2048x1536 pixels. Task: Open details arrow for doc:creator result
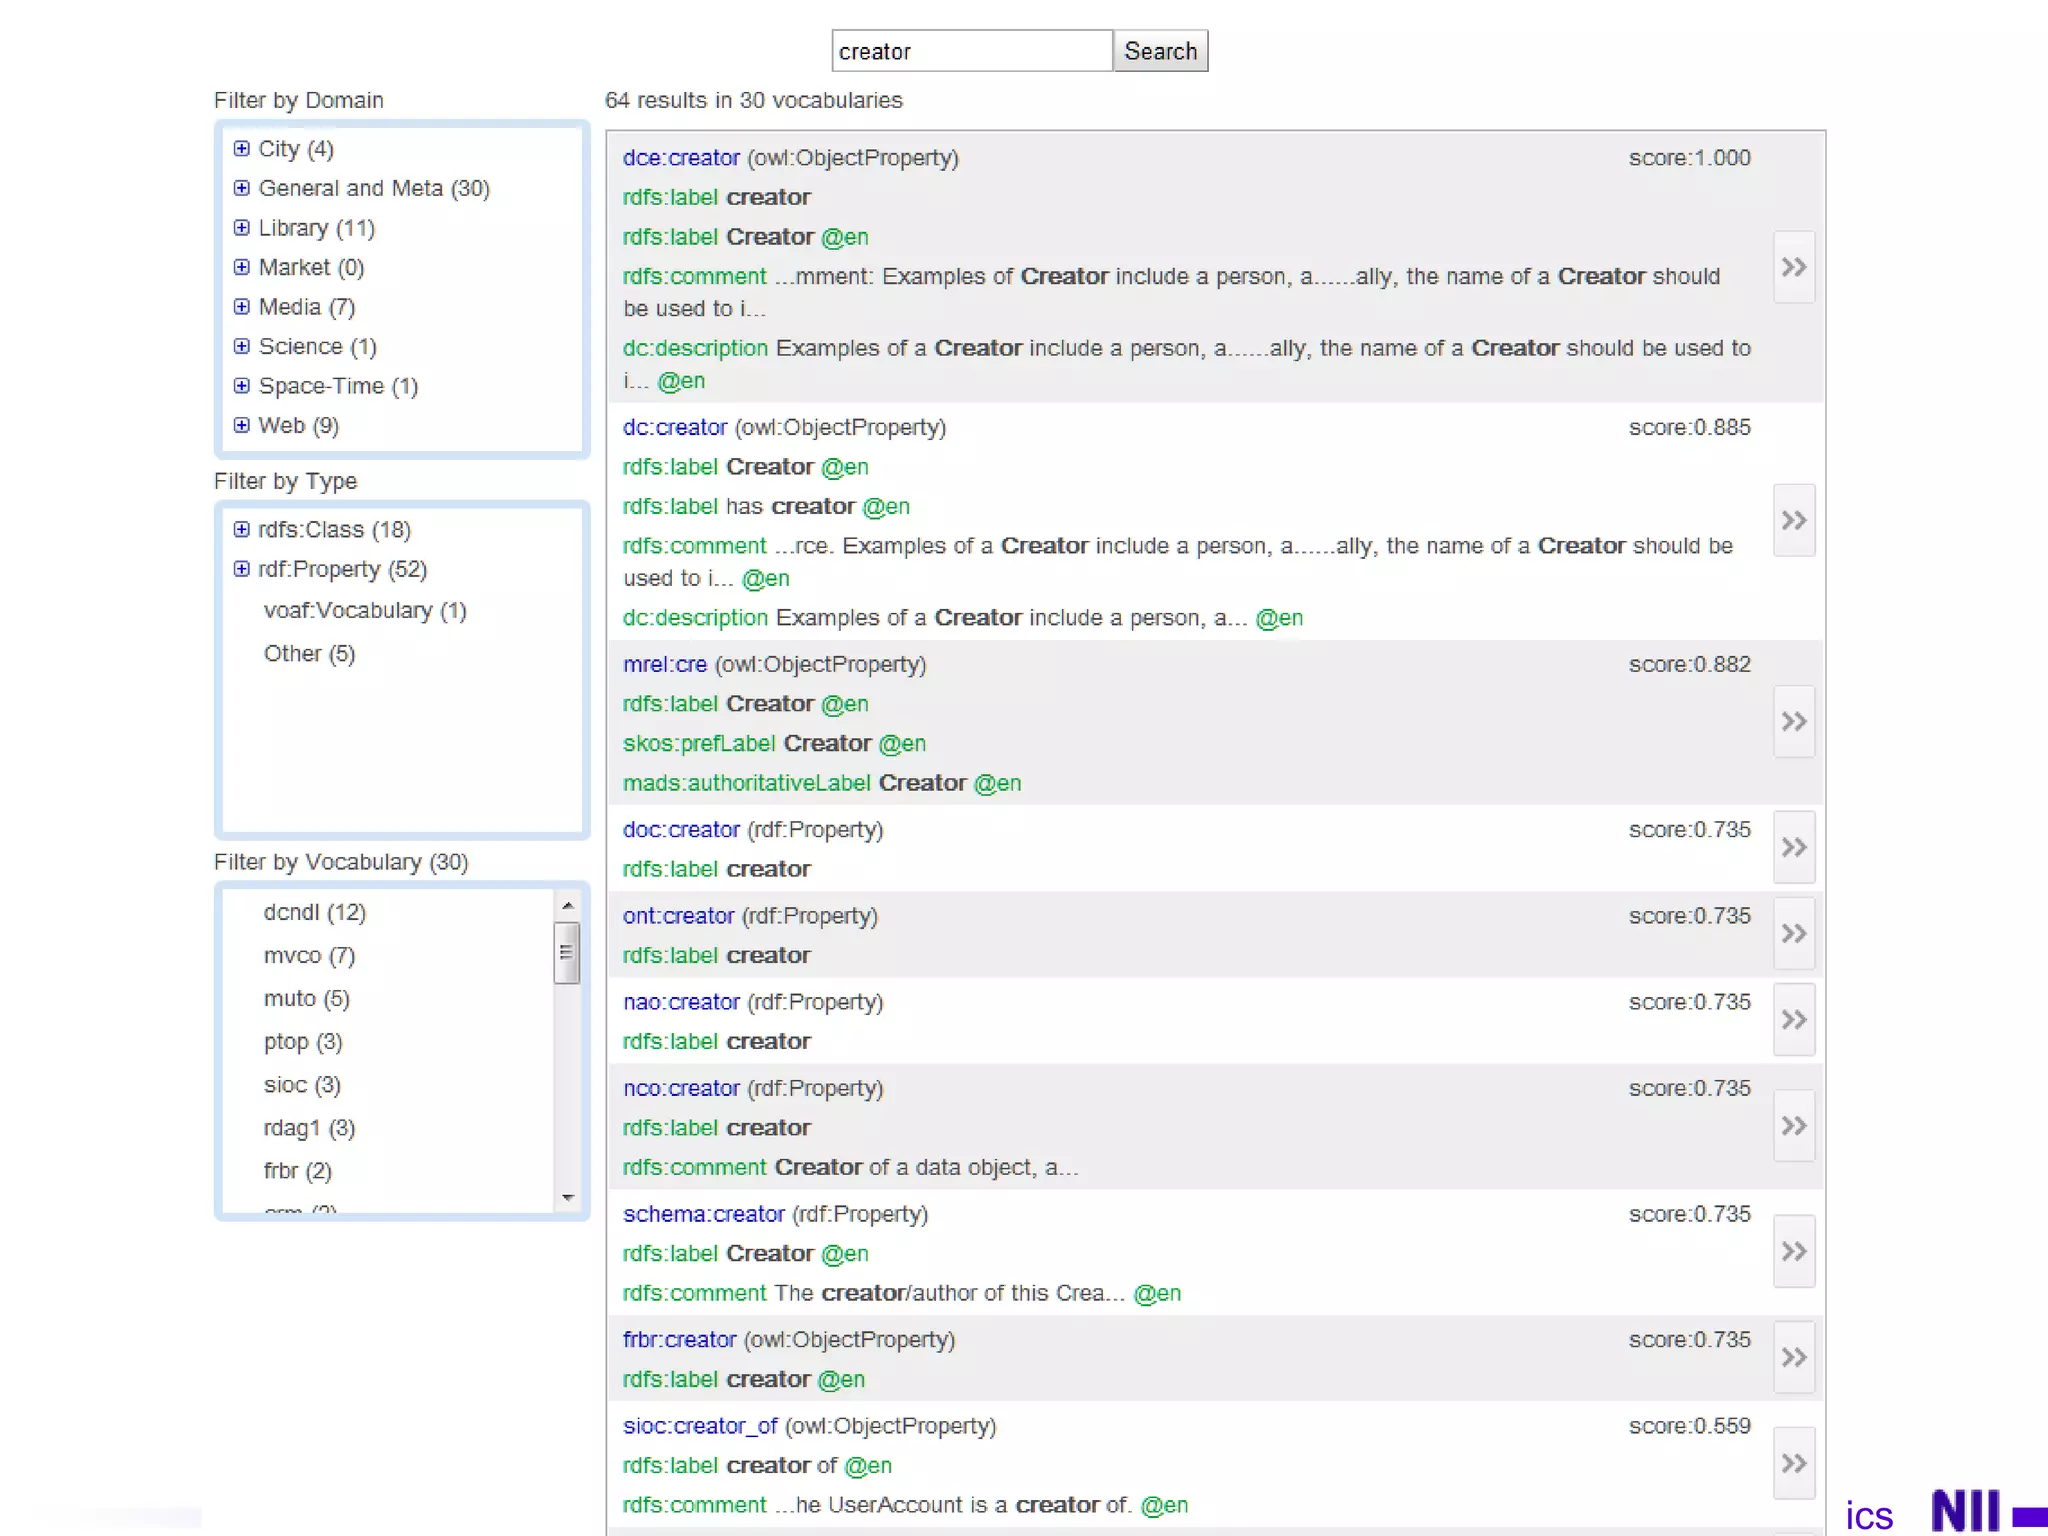(1794, 847)
